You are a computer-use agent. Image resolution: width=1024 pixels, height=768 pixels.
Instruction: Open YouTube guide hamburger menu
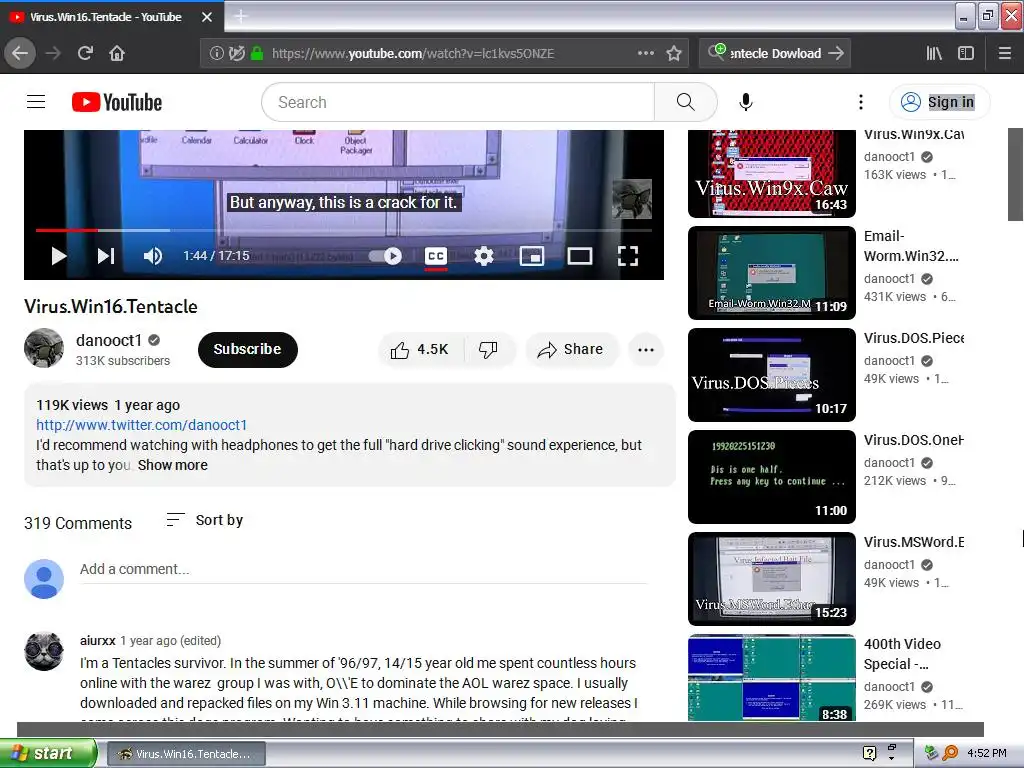(x=36, y=102)
